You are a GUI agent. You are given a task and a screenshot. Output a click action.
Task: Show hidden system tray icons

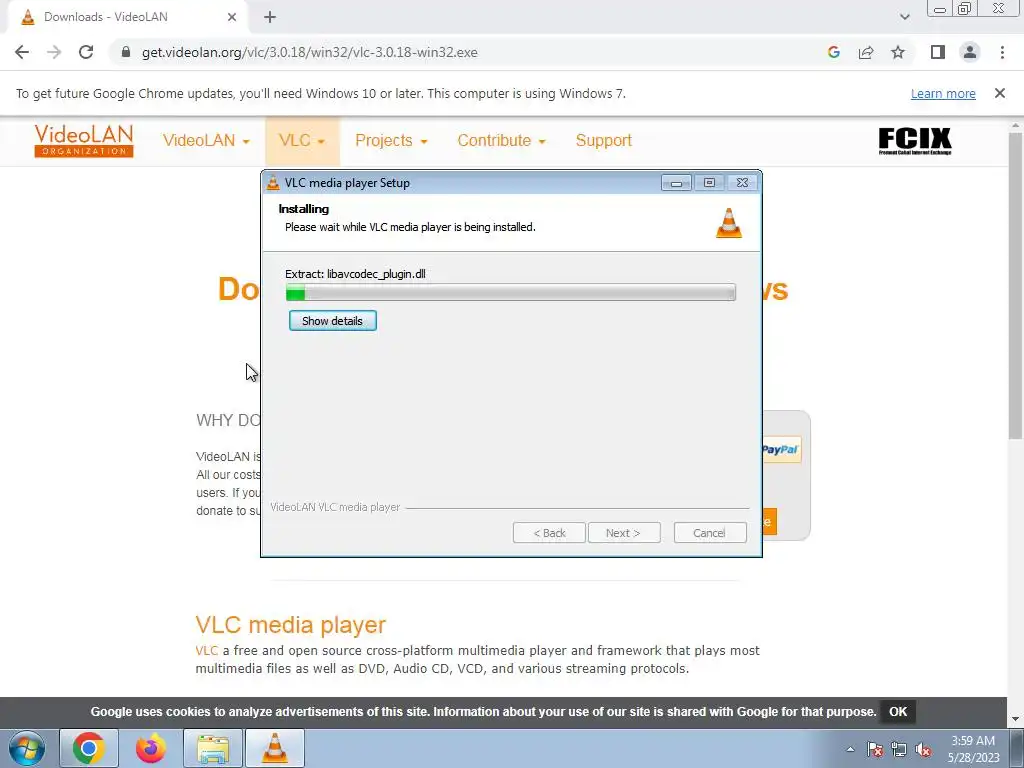click(x=850, y=749)
